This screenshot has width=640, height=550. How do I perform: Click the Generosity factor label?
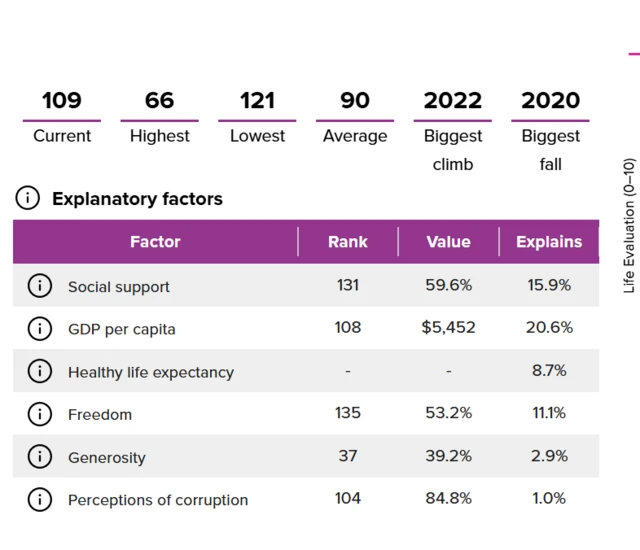coord(107,458)
